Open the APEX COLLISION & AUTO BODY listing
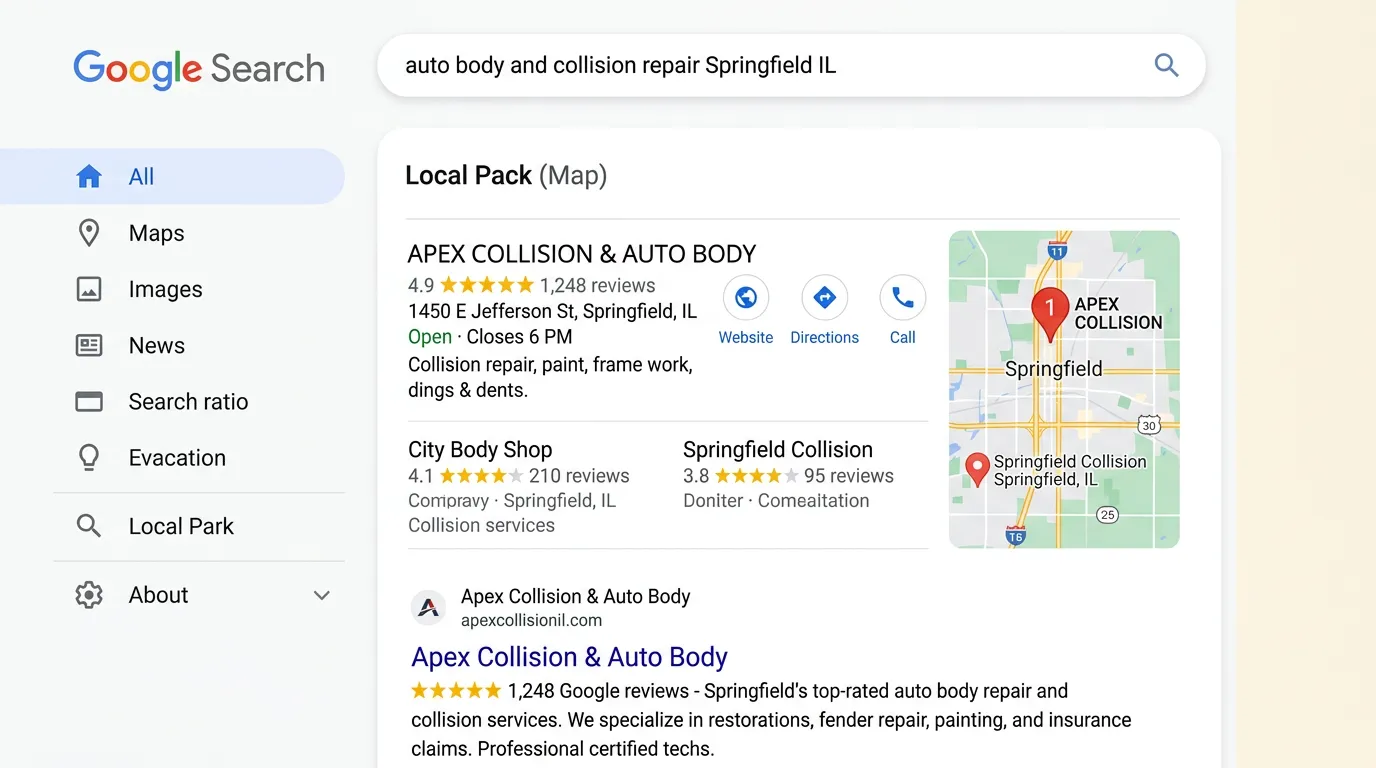1376x768 pixels. pyautogui.click(x=582, y=254)
